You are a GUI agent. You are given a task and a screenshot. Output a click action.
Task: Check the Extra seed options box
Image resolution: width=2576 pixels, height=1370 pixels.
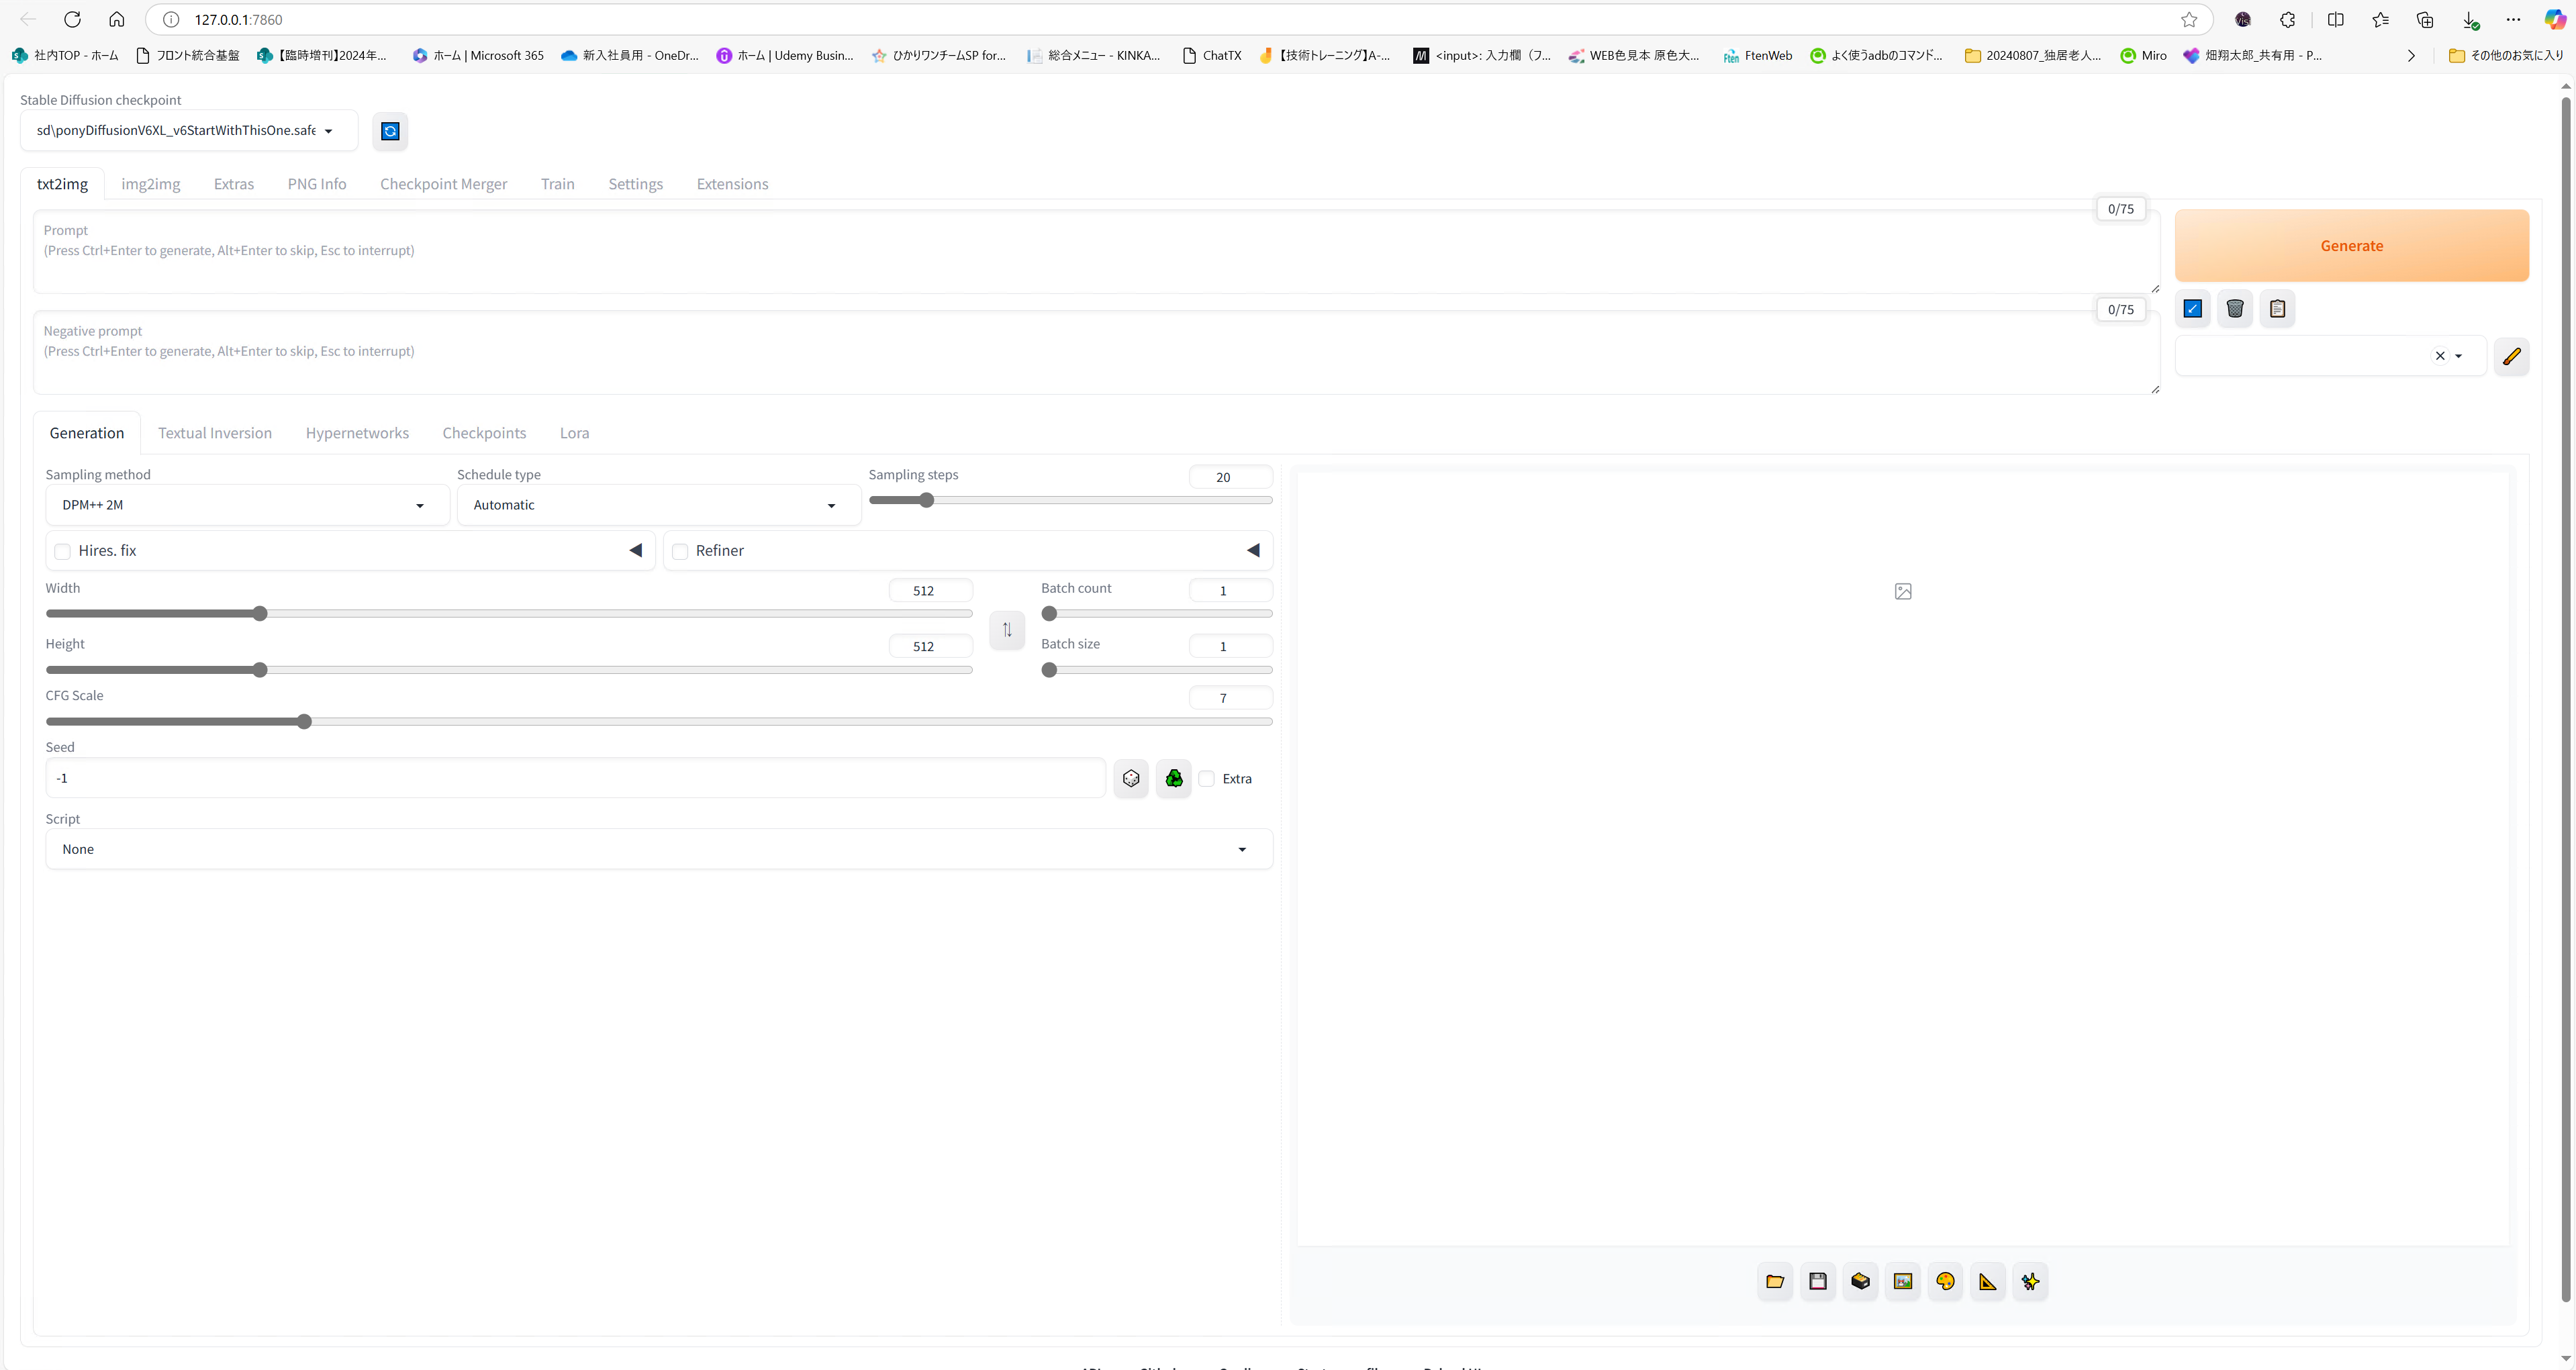point(1207,778)
